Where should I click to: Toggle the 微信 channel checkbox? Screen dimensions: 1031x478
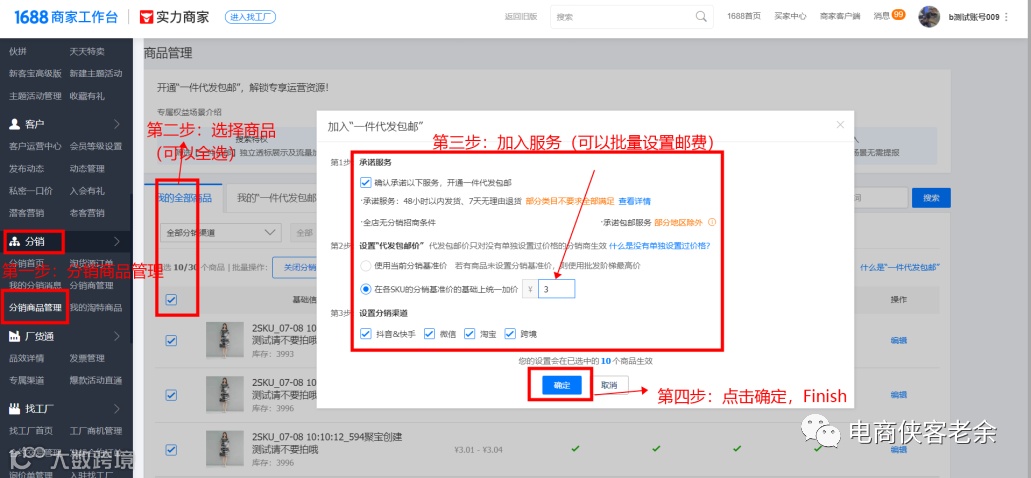point(429,333)
